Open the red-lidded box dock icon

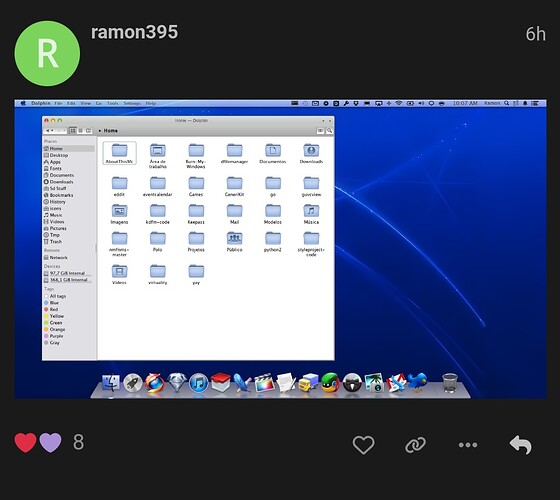click(221, 382)
